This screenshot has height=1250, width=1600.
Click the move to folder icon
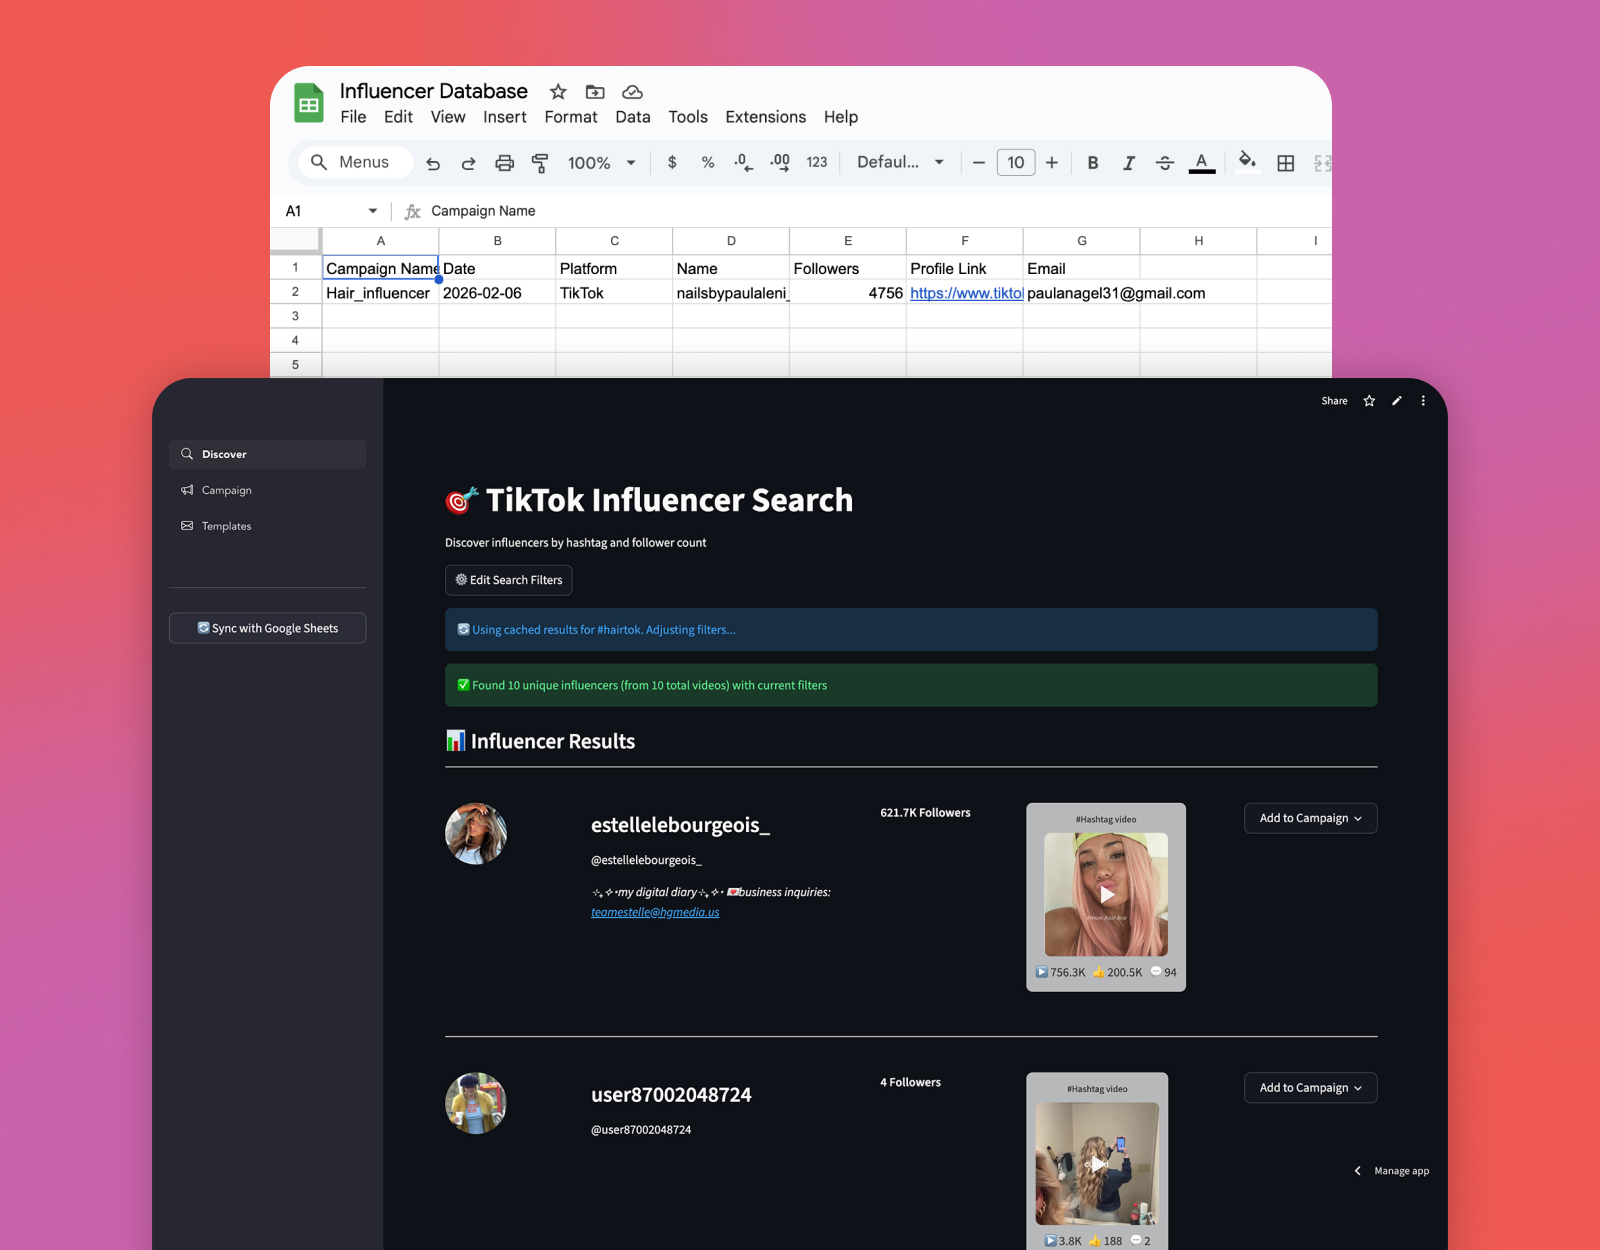595,92
